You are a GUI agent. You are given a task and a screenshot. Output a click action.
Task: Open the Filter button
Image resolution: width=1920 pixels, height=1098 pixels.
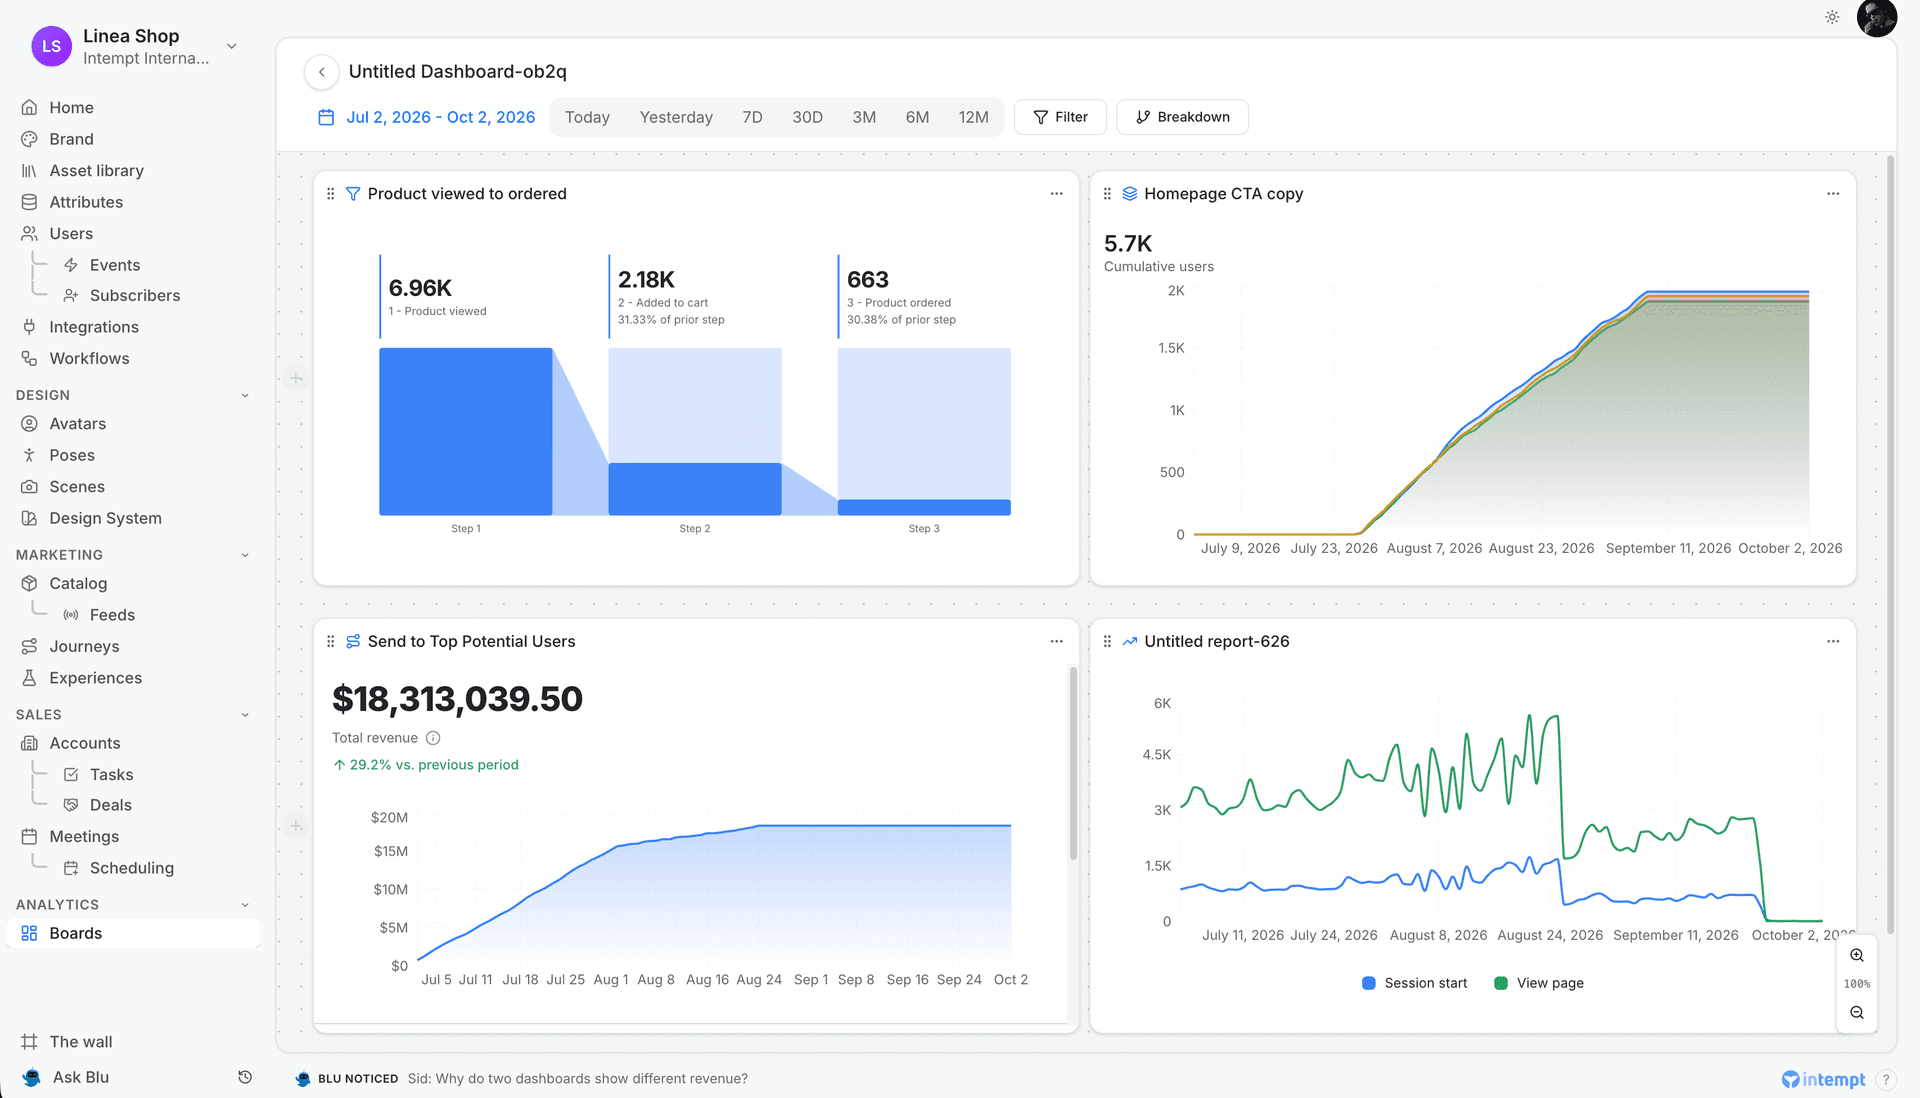click(1060, 117)
